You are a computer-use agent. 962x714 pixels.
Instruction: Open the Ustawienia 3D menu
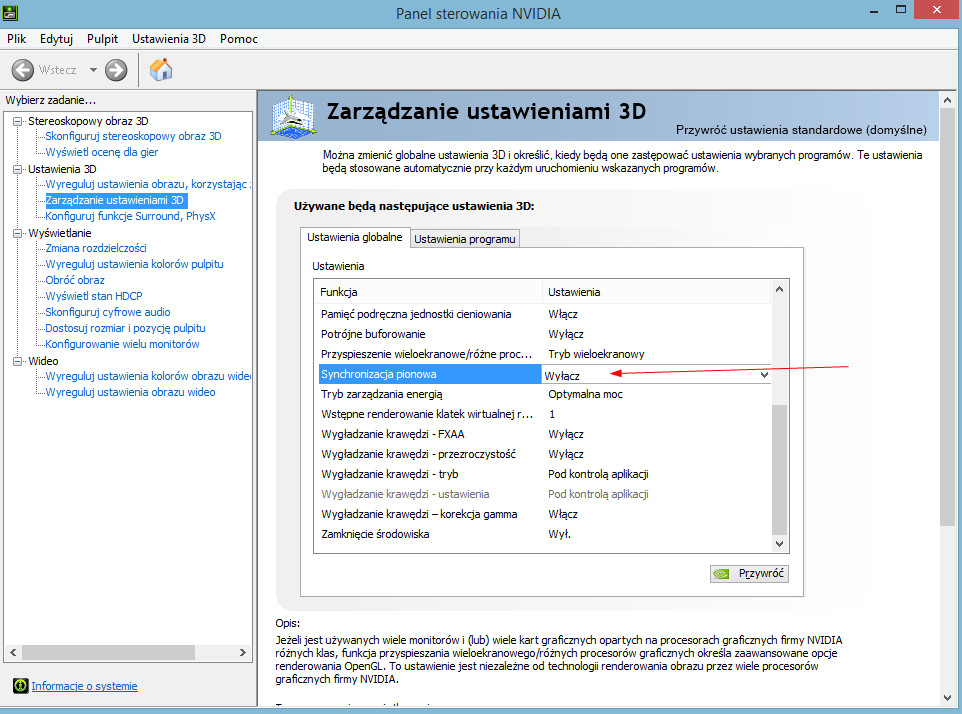tap(168, 39)
